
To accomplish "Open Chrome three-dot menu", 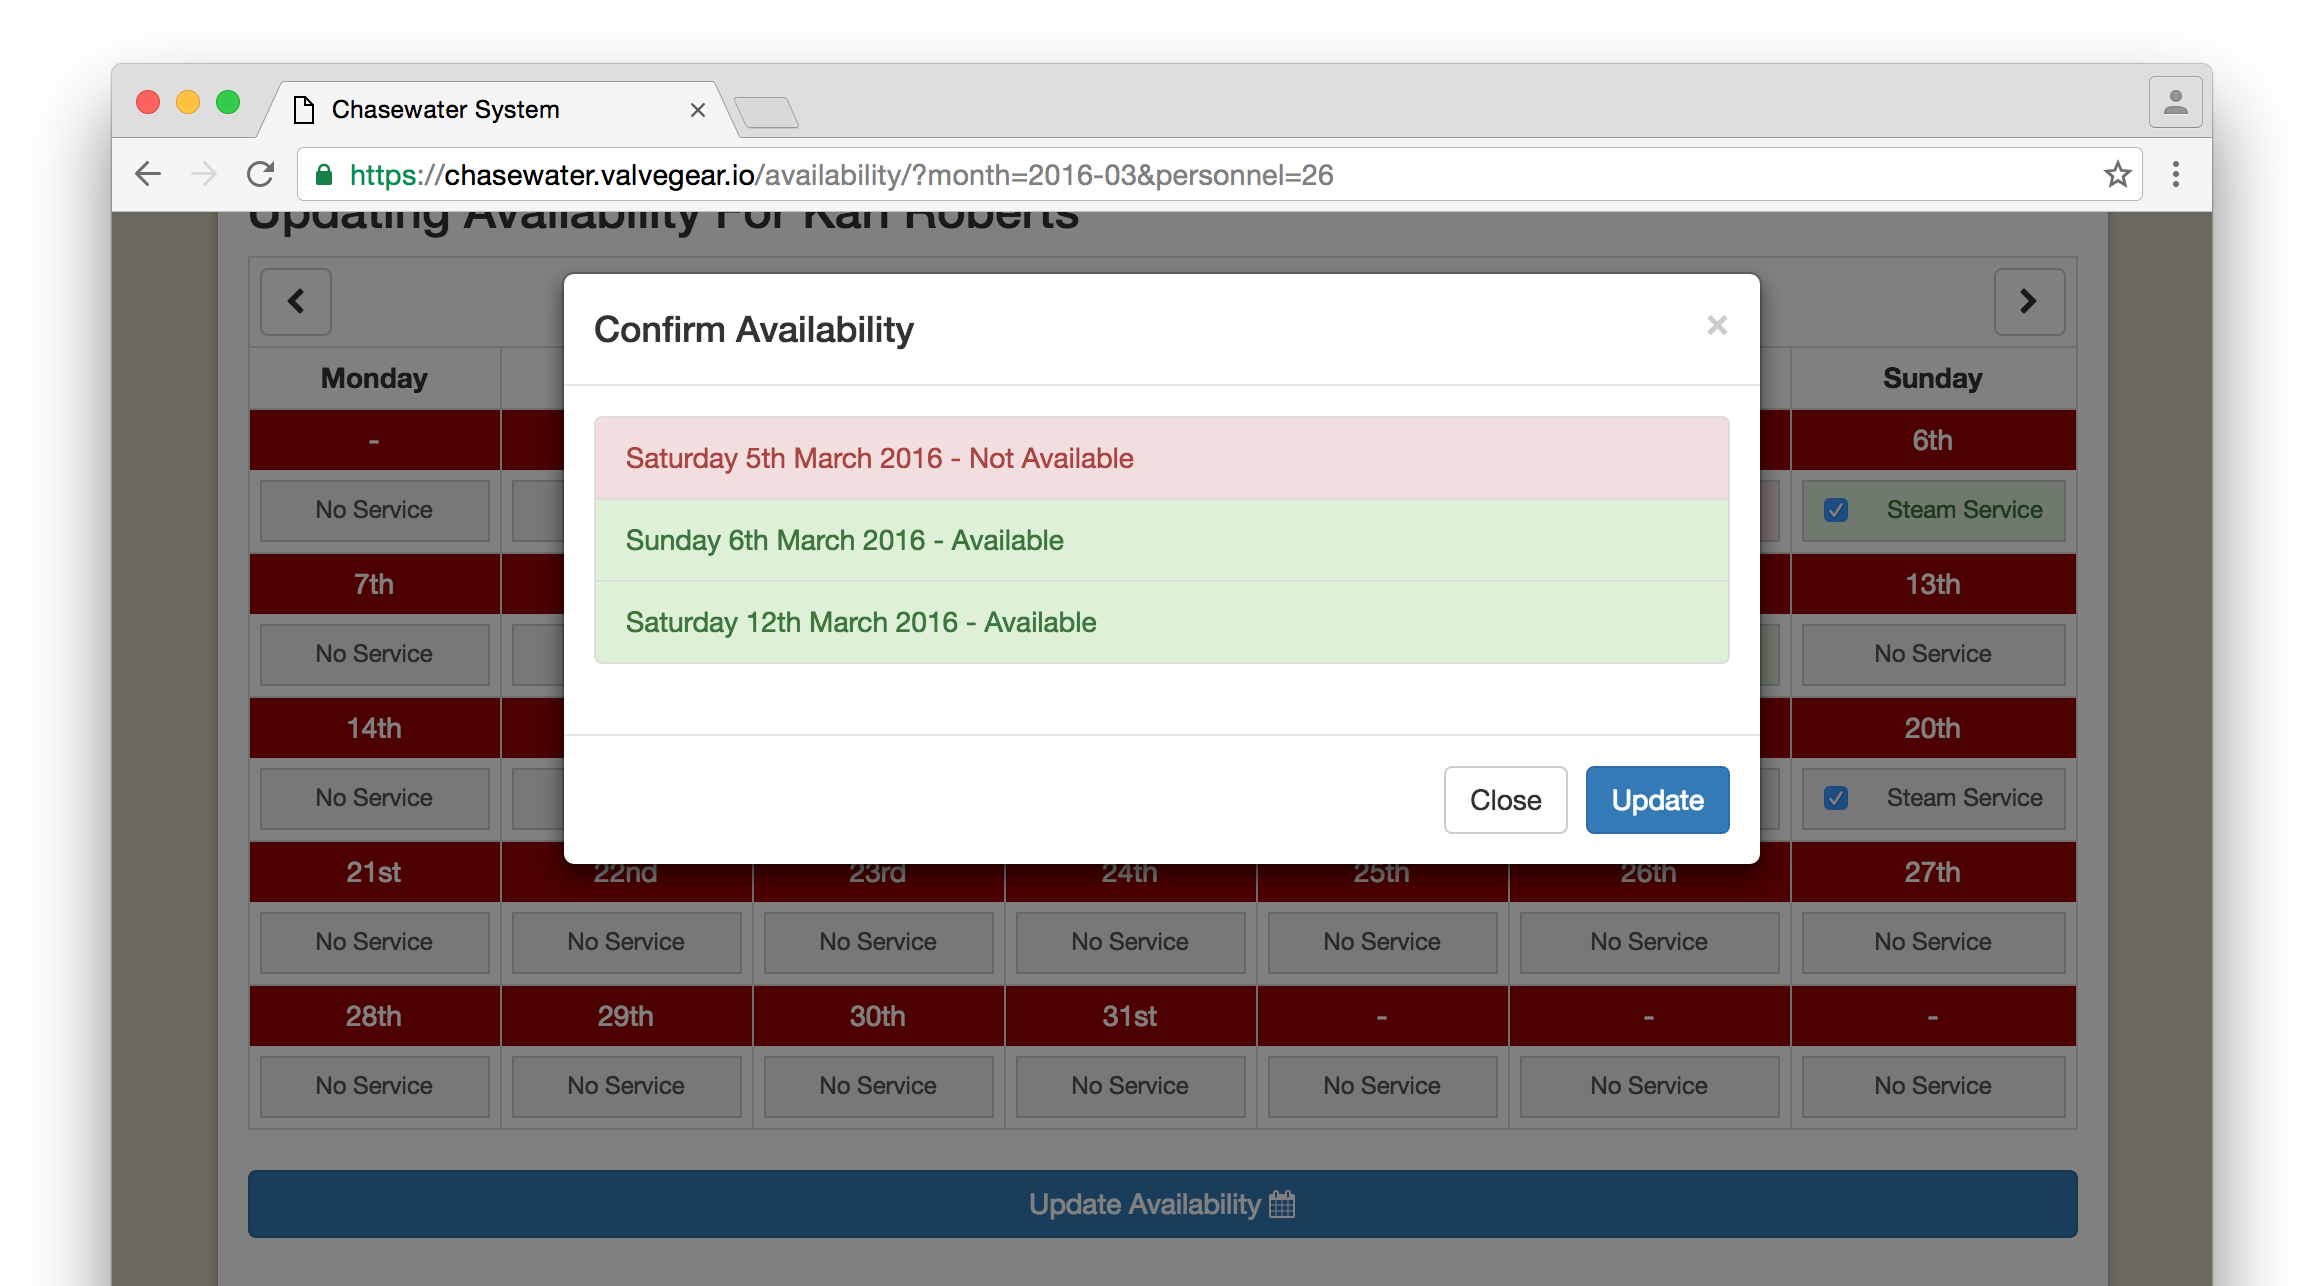I will pos(2175,175).
